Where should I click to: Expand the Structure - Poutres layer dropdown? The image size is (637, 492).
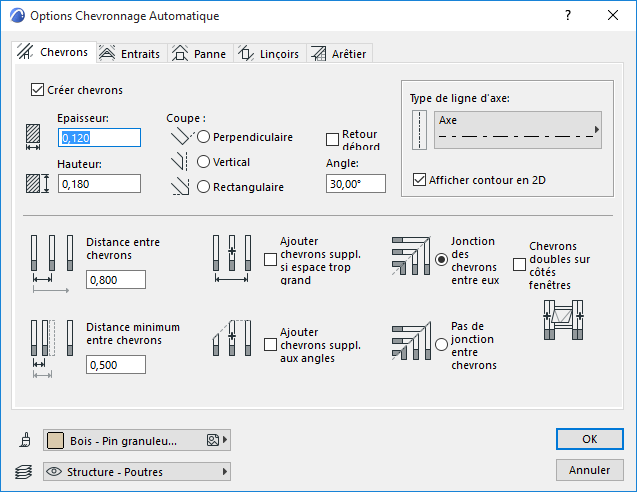pyautogui.click(x=136, y=471)
